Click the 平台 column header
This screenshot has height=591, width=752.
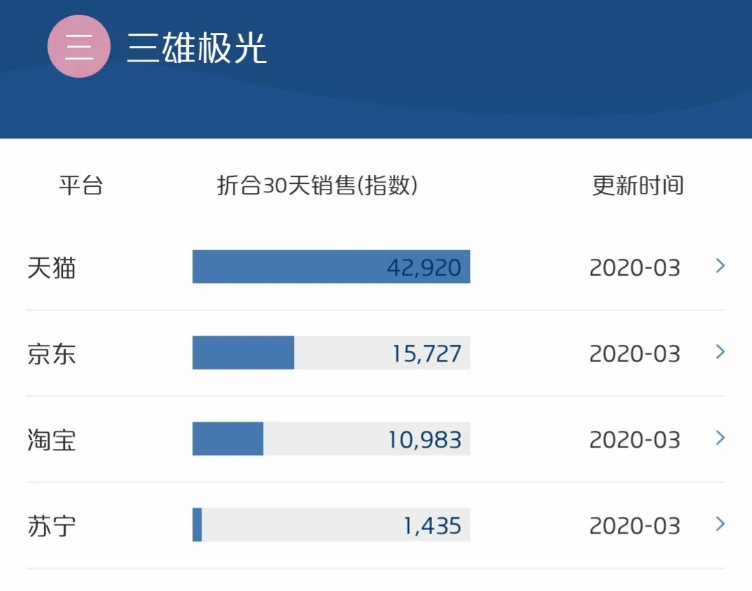coord(81,185)
